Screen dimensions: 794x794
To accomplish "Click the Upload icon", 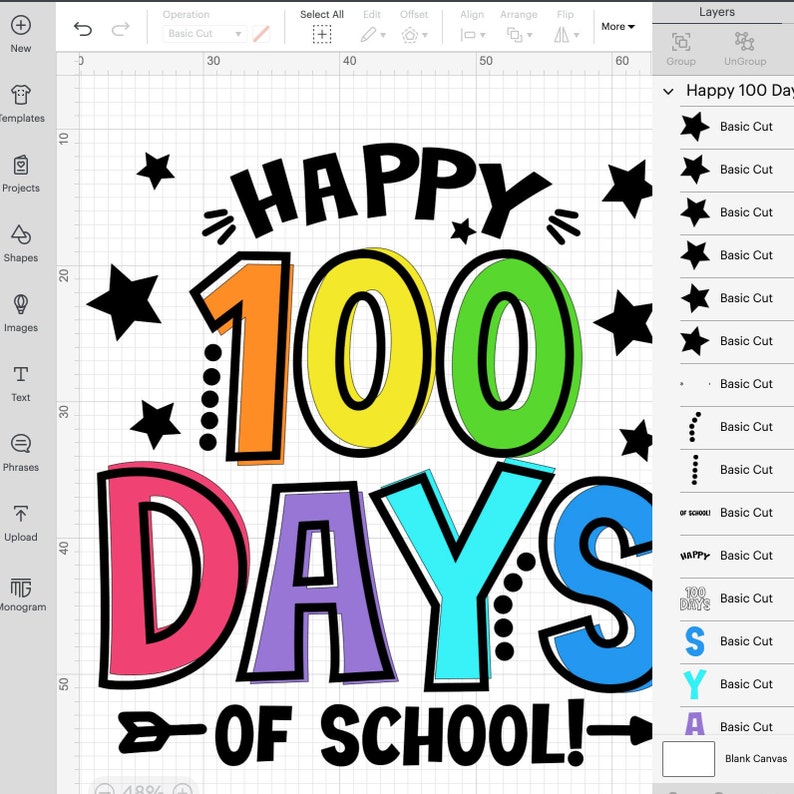I will pos(21,514).
